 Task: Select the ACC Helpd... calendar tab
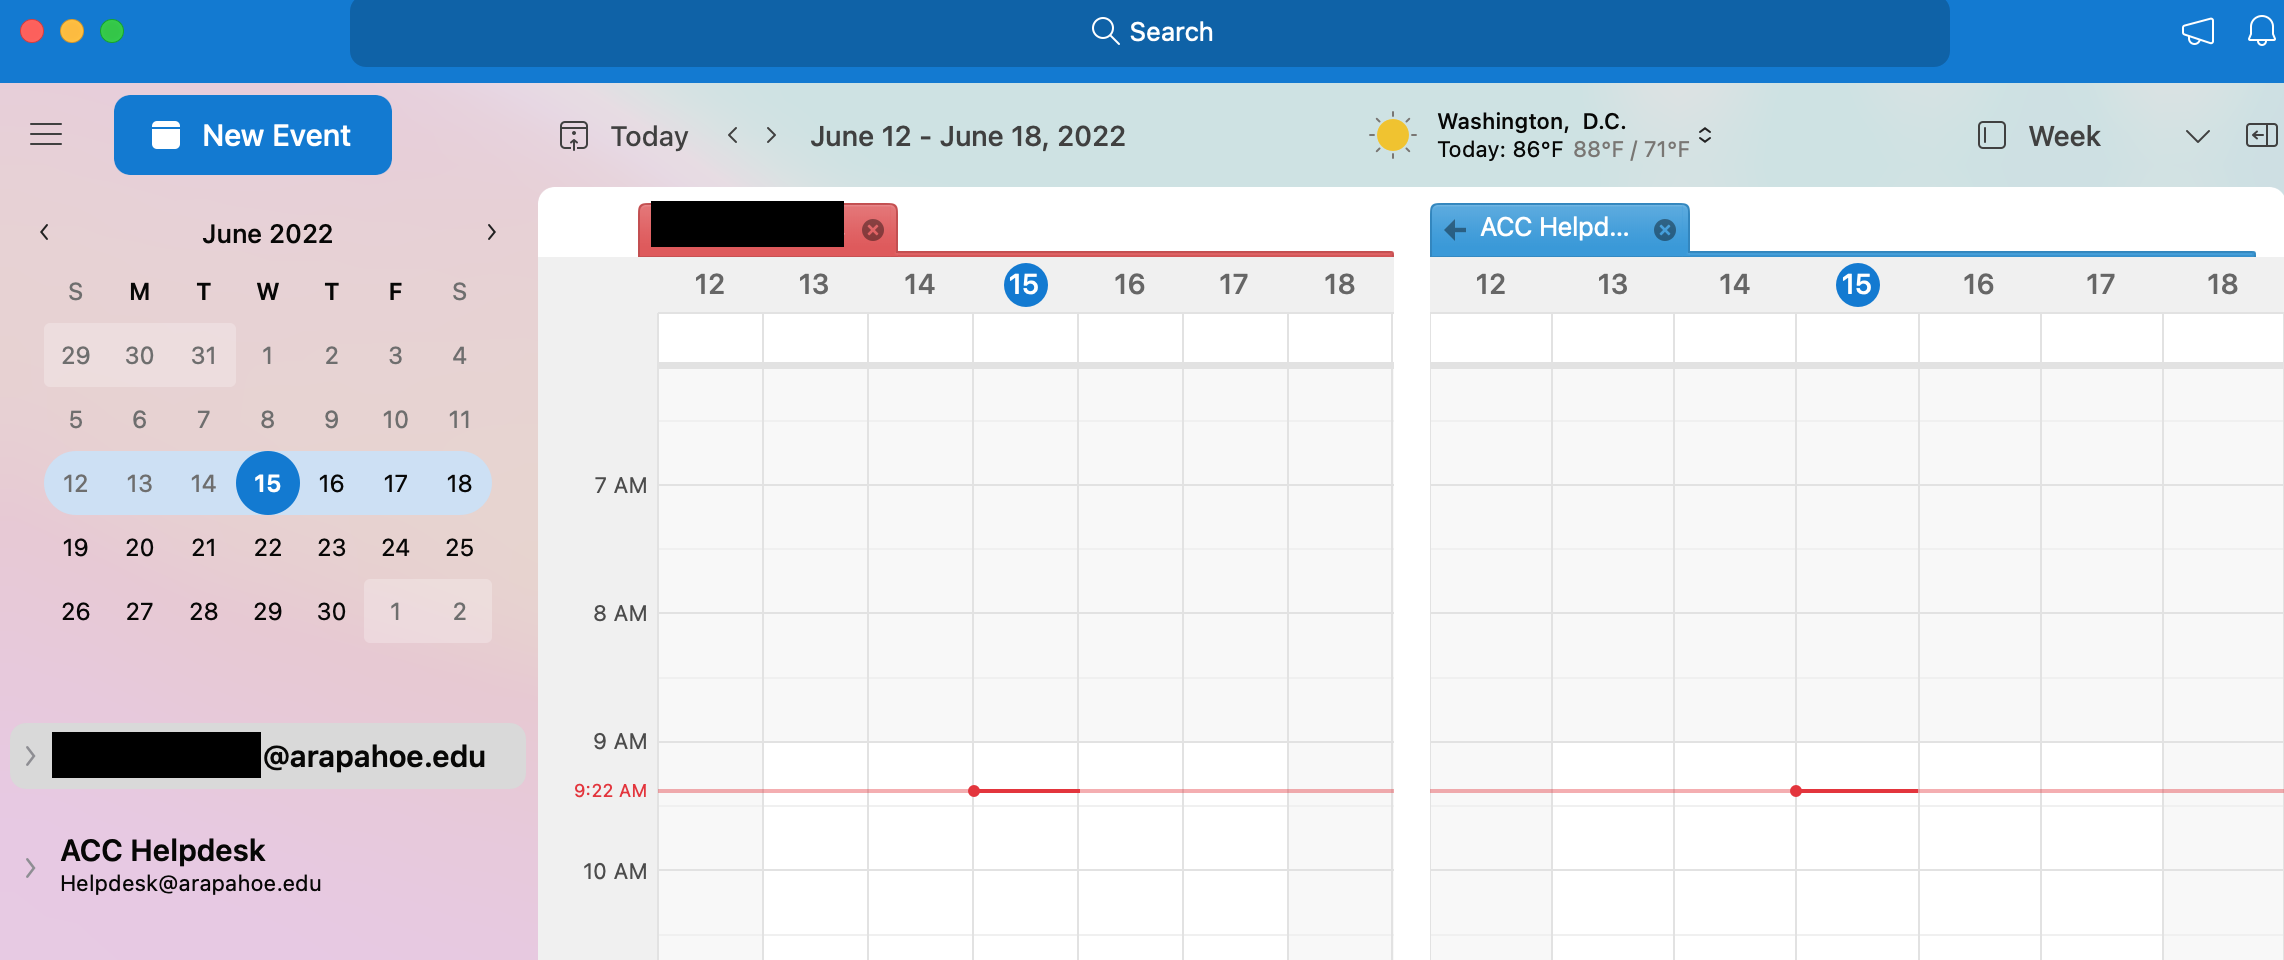pos(1554,228)
